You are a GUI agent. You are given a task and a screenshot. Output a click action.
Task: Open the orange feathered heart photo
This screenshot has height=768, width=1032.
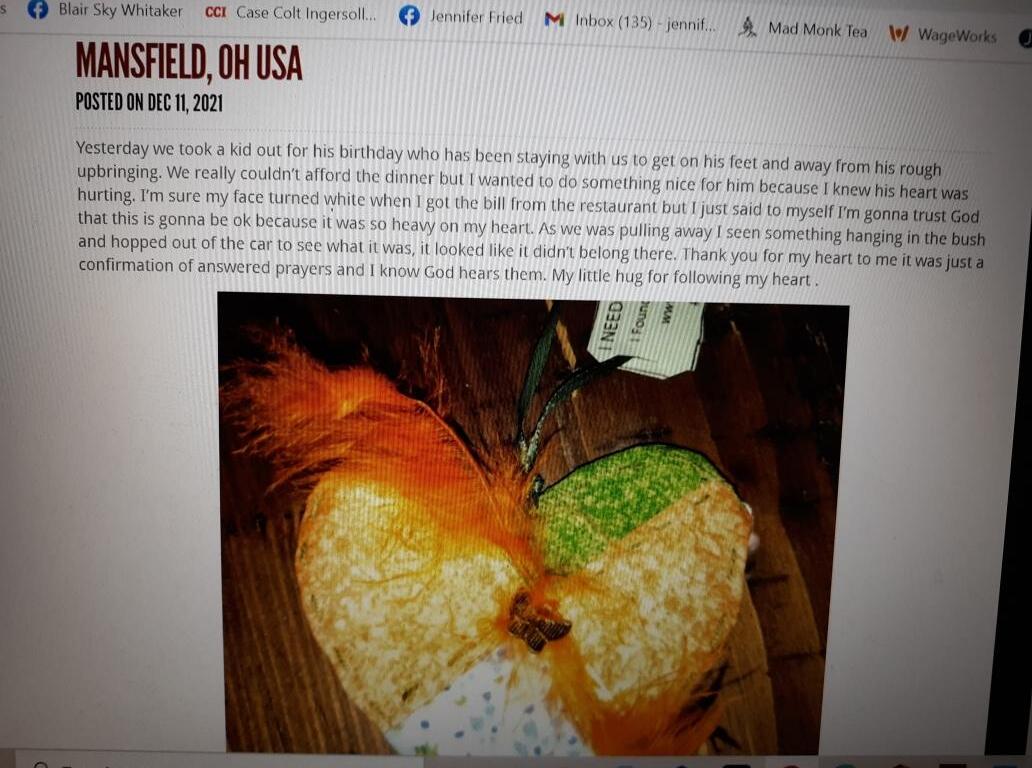(x=532, y=524)
